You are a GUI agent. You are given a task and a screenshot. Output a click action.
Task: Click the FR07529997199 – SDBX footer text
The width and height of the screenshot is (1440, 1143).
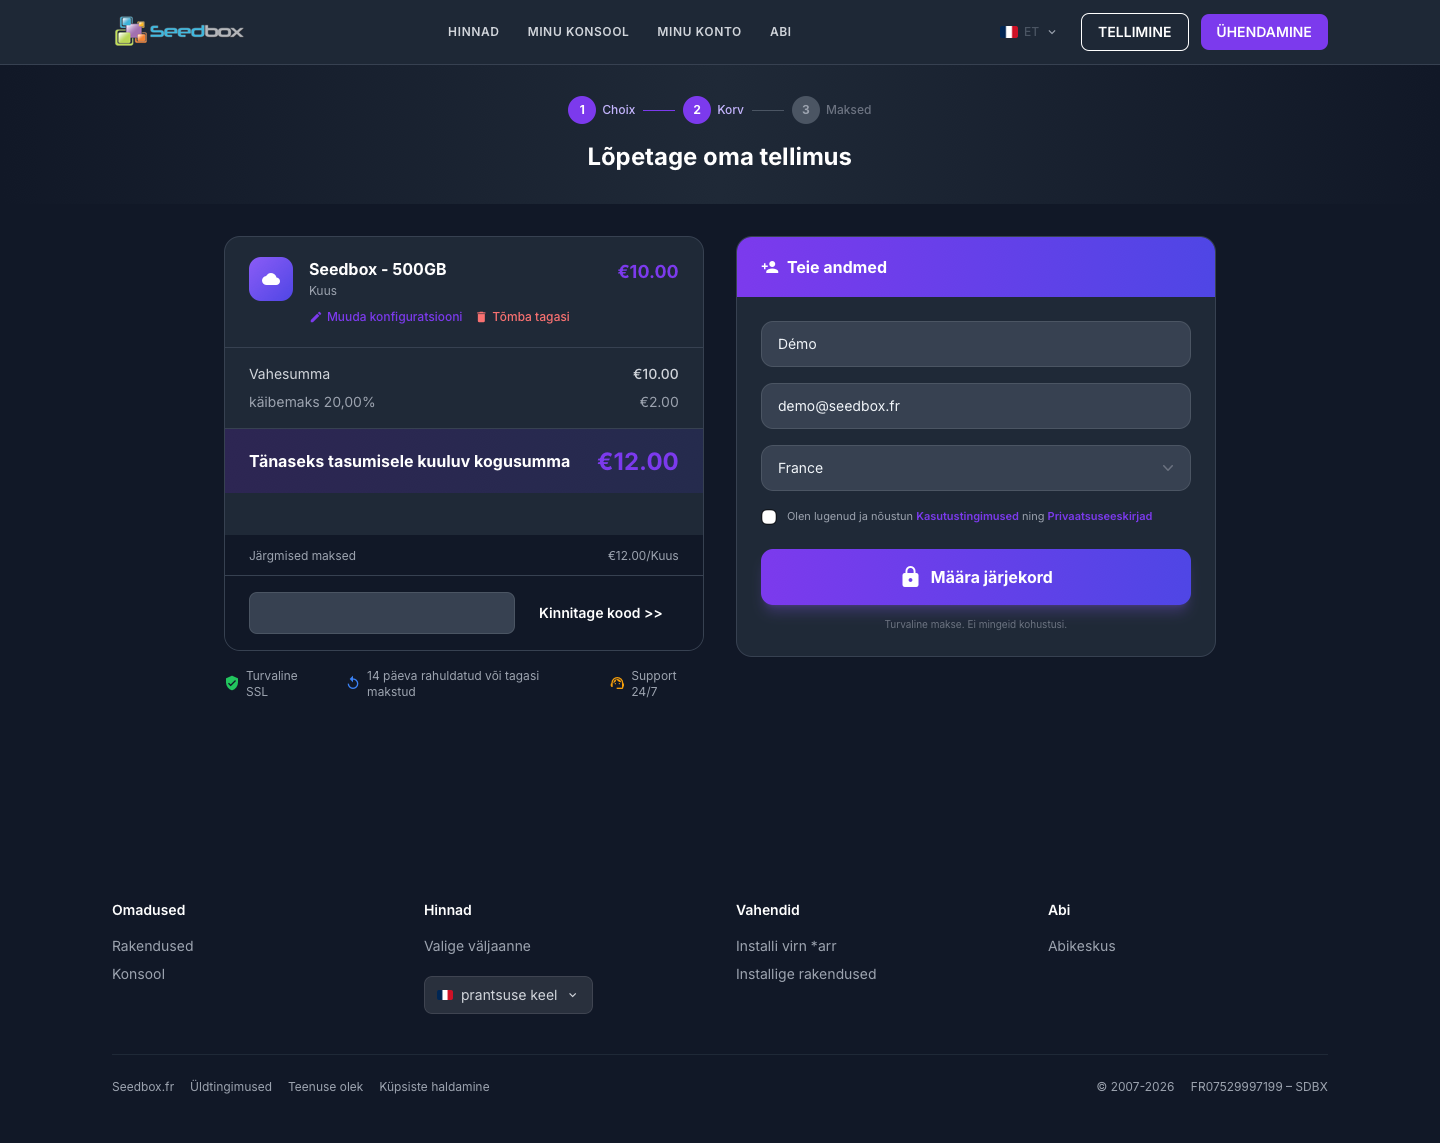point(1259,1087)
